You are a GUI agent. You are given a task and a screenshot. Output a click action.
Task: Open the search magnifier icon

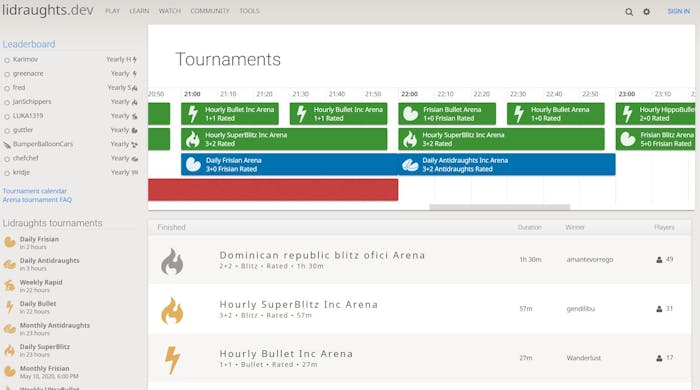629,12
